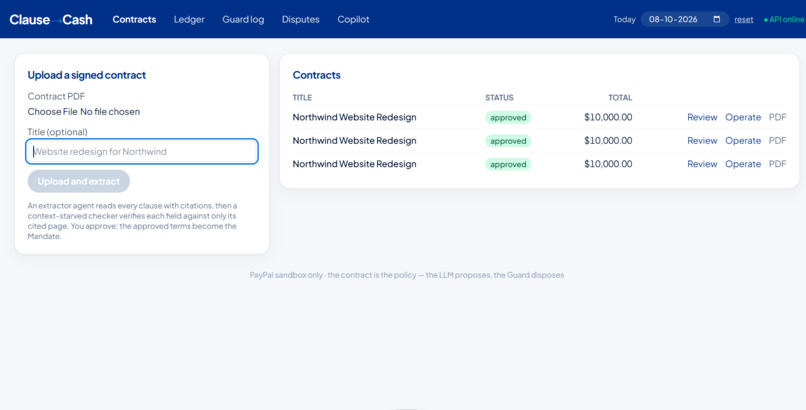
Task: Click $10,000.00 total in first row
Action: [x=608, y=117]
